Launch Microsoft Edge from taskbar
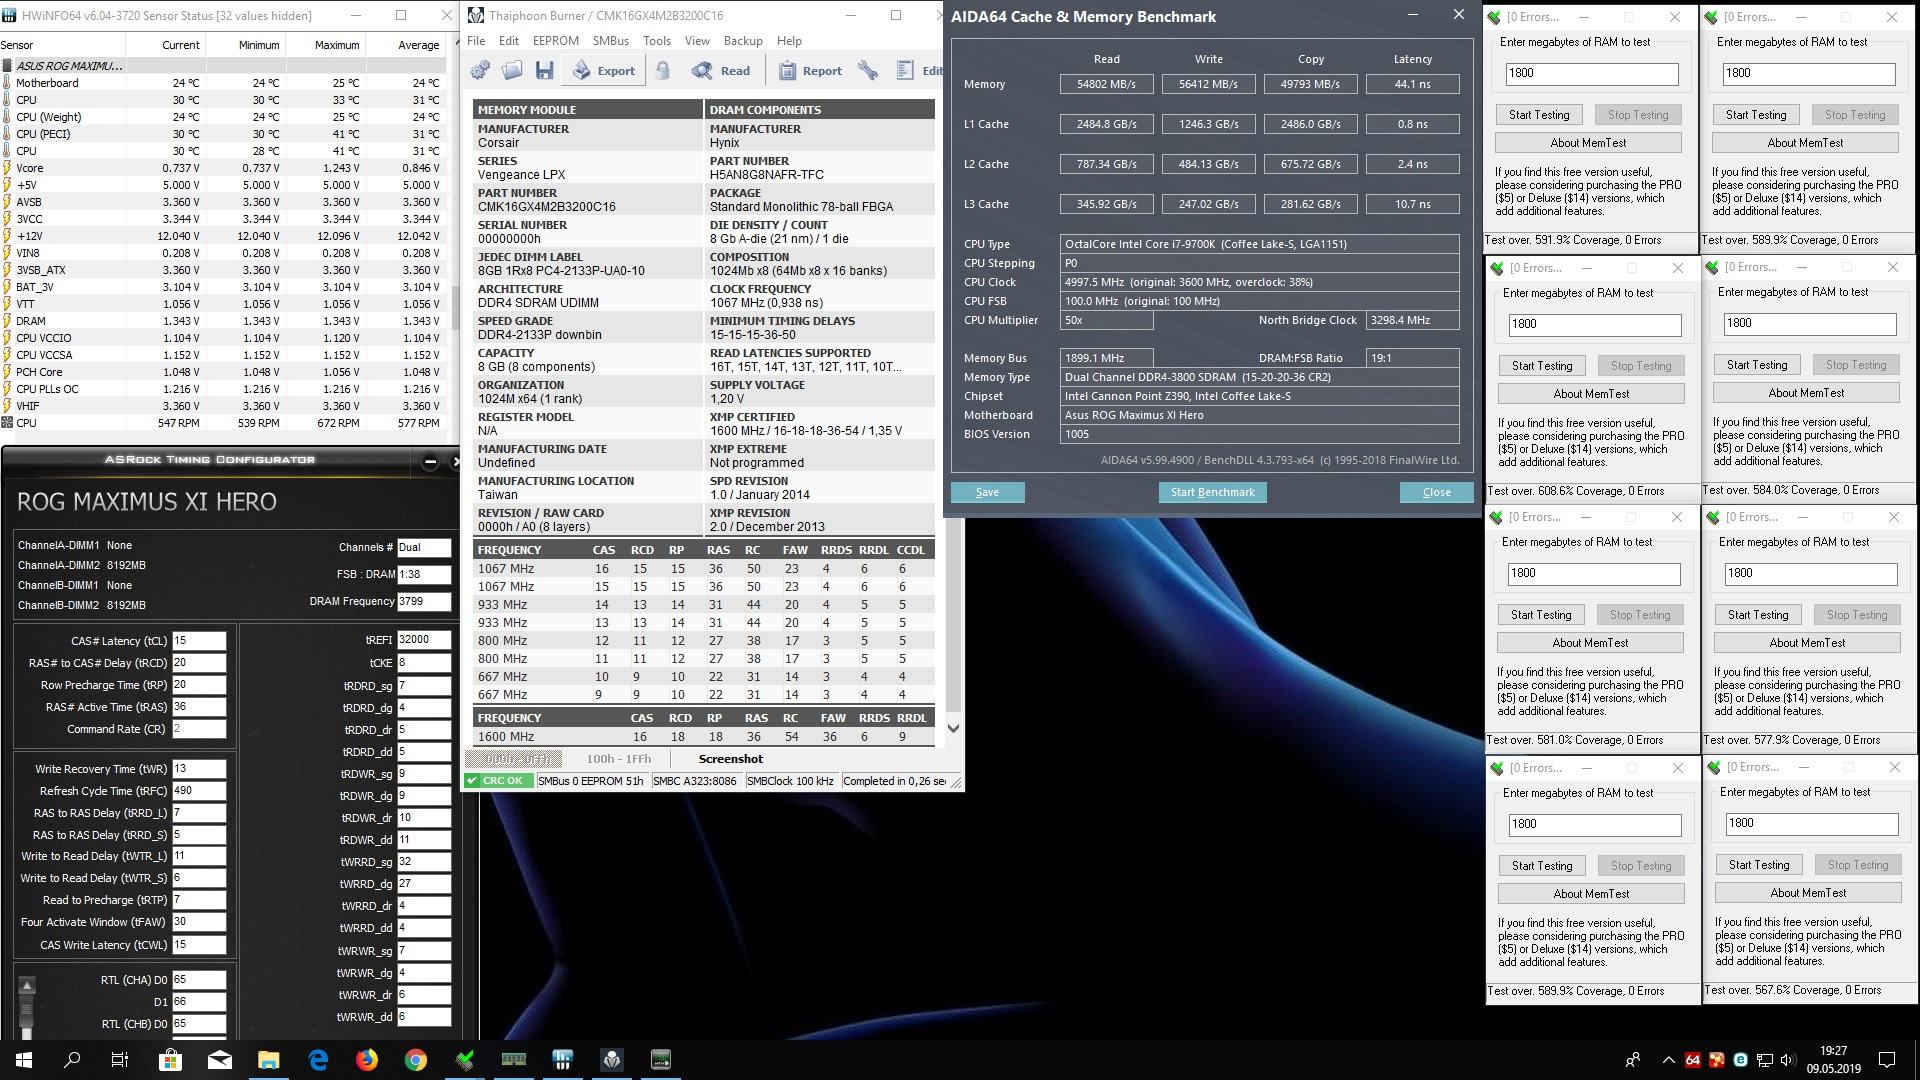The width and height of the screenshot is (1920, 1080). click(318, 1060)
